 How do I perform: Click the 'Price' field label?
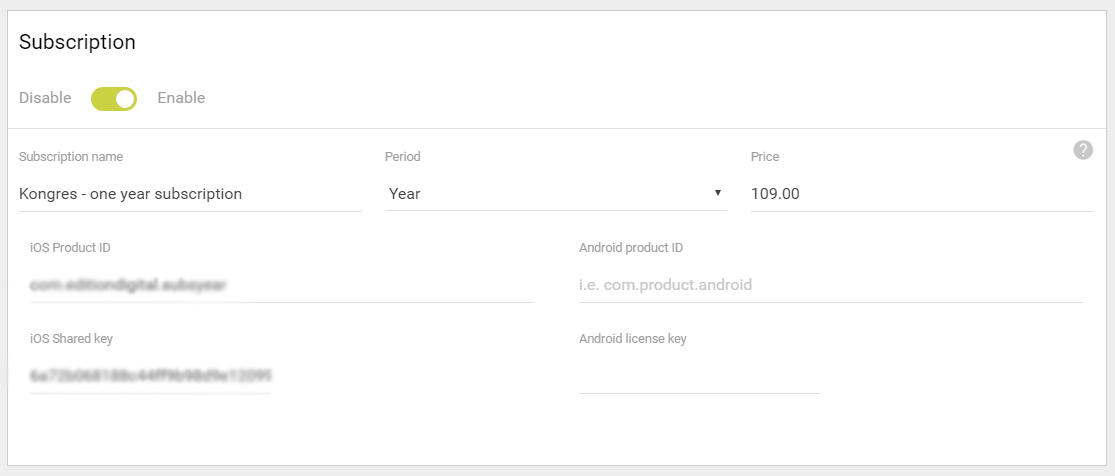[x=765, y=157]
